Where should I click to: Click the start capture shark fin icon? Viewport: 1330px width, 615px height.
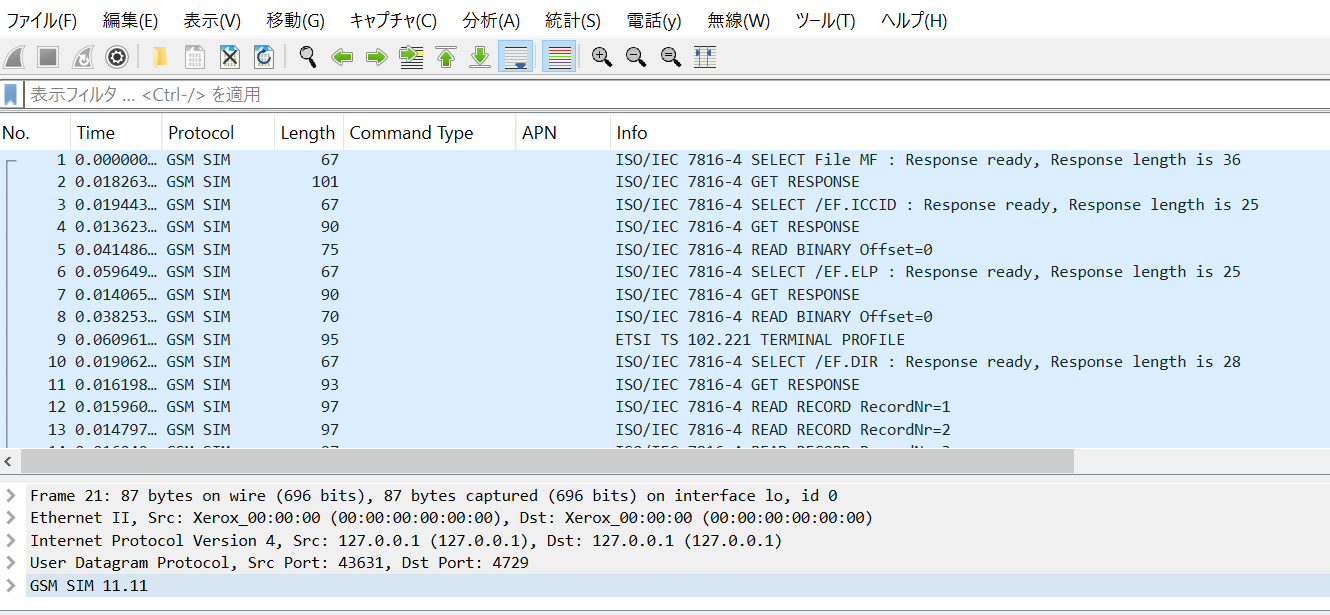(15, 58)
